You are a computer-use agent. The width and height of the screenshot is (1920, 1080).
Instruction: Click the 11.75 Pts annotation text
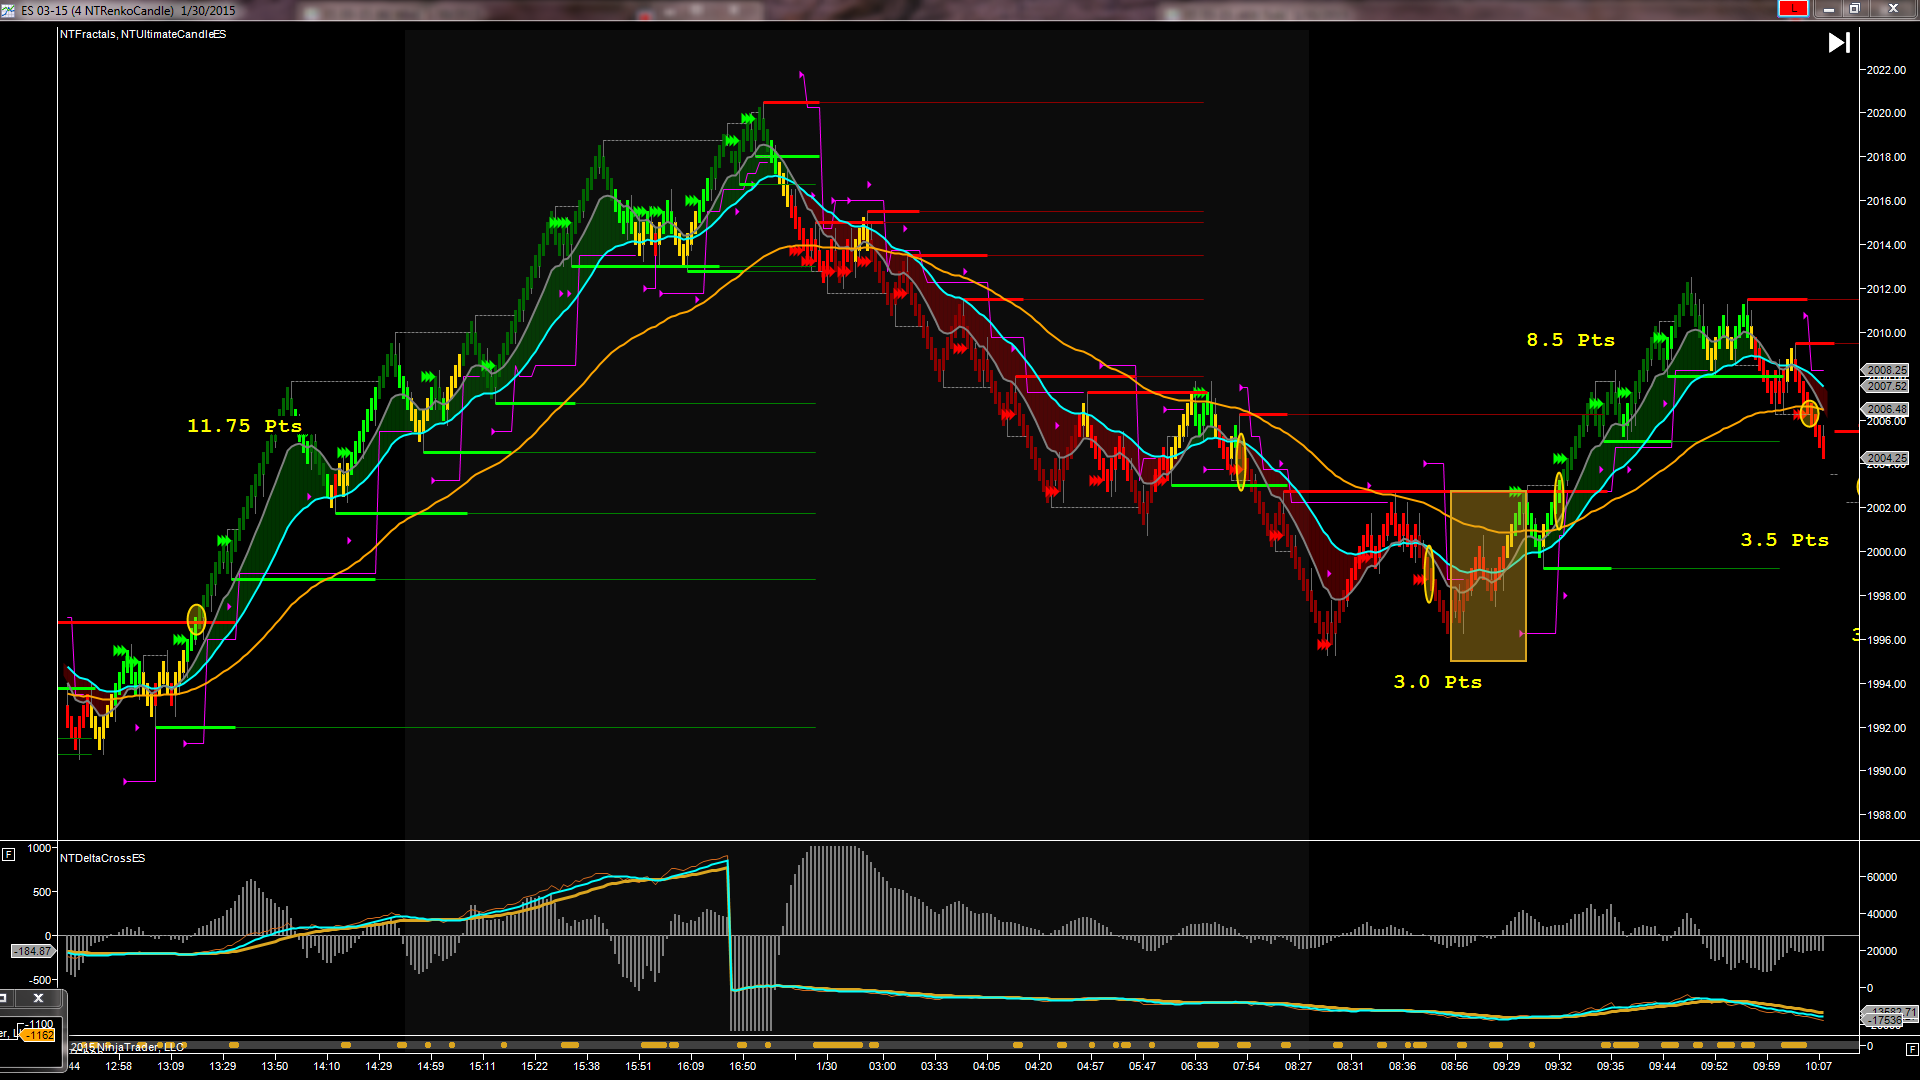click(x=245, y=426)
